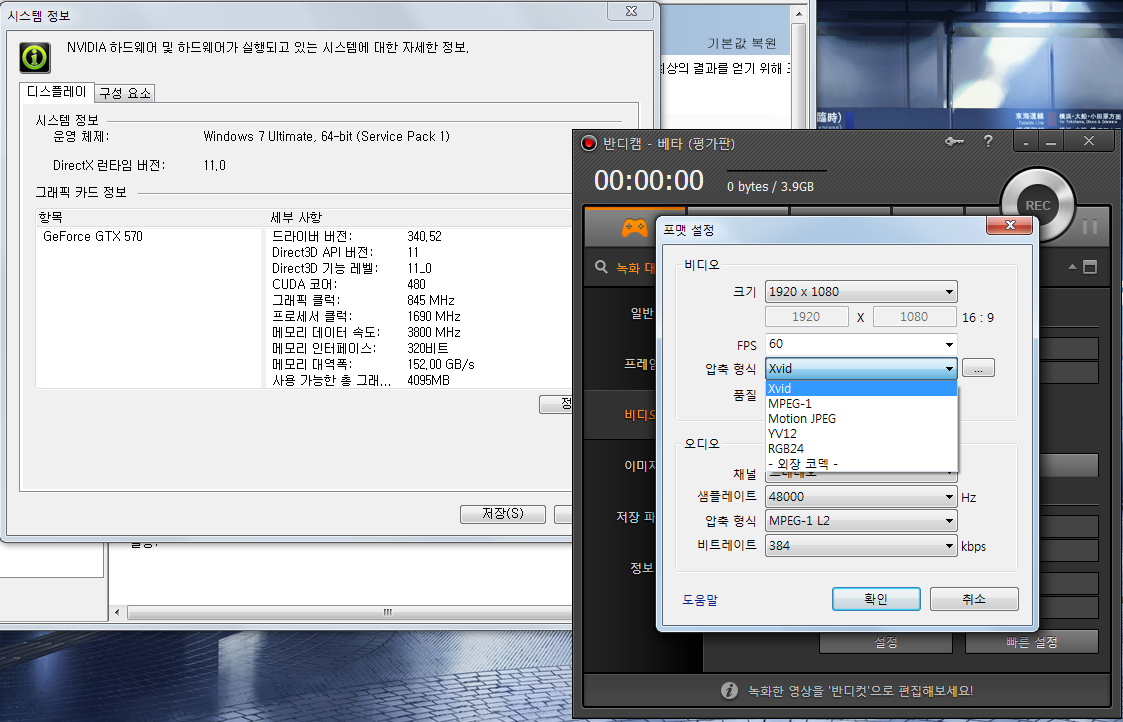
Task: Select the 저장 파 section in Bandicam sidebar
Action: tap(635, 516)
